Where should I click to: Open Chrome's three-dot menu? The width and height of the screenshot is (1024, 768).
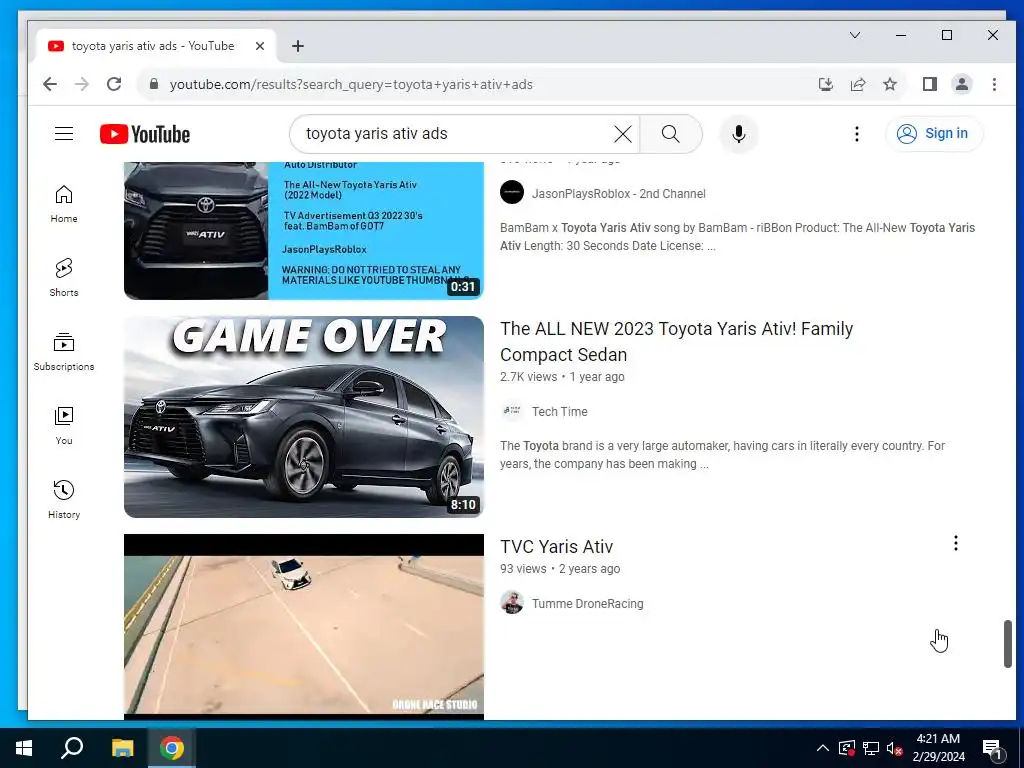coord(994,84)
